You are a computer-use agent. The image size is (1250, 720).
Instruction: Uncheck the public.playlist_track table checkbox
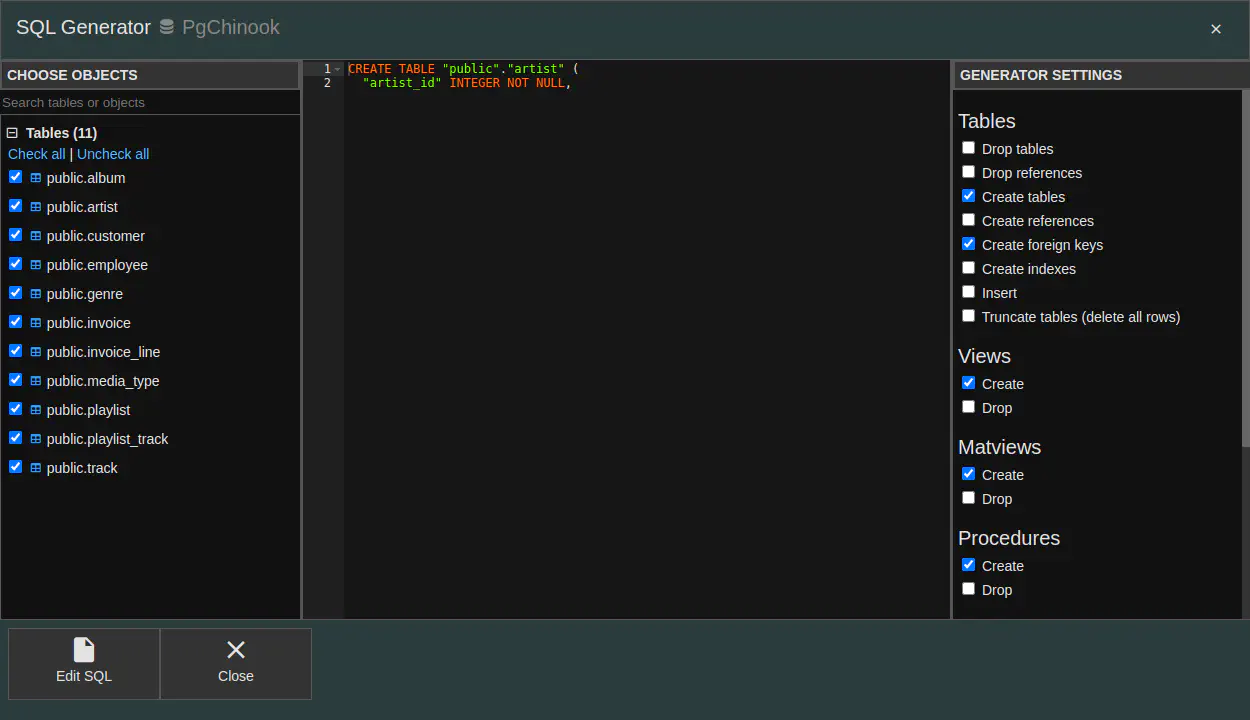pyautogui.click(x=15, y=438)
